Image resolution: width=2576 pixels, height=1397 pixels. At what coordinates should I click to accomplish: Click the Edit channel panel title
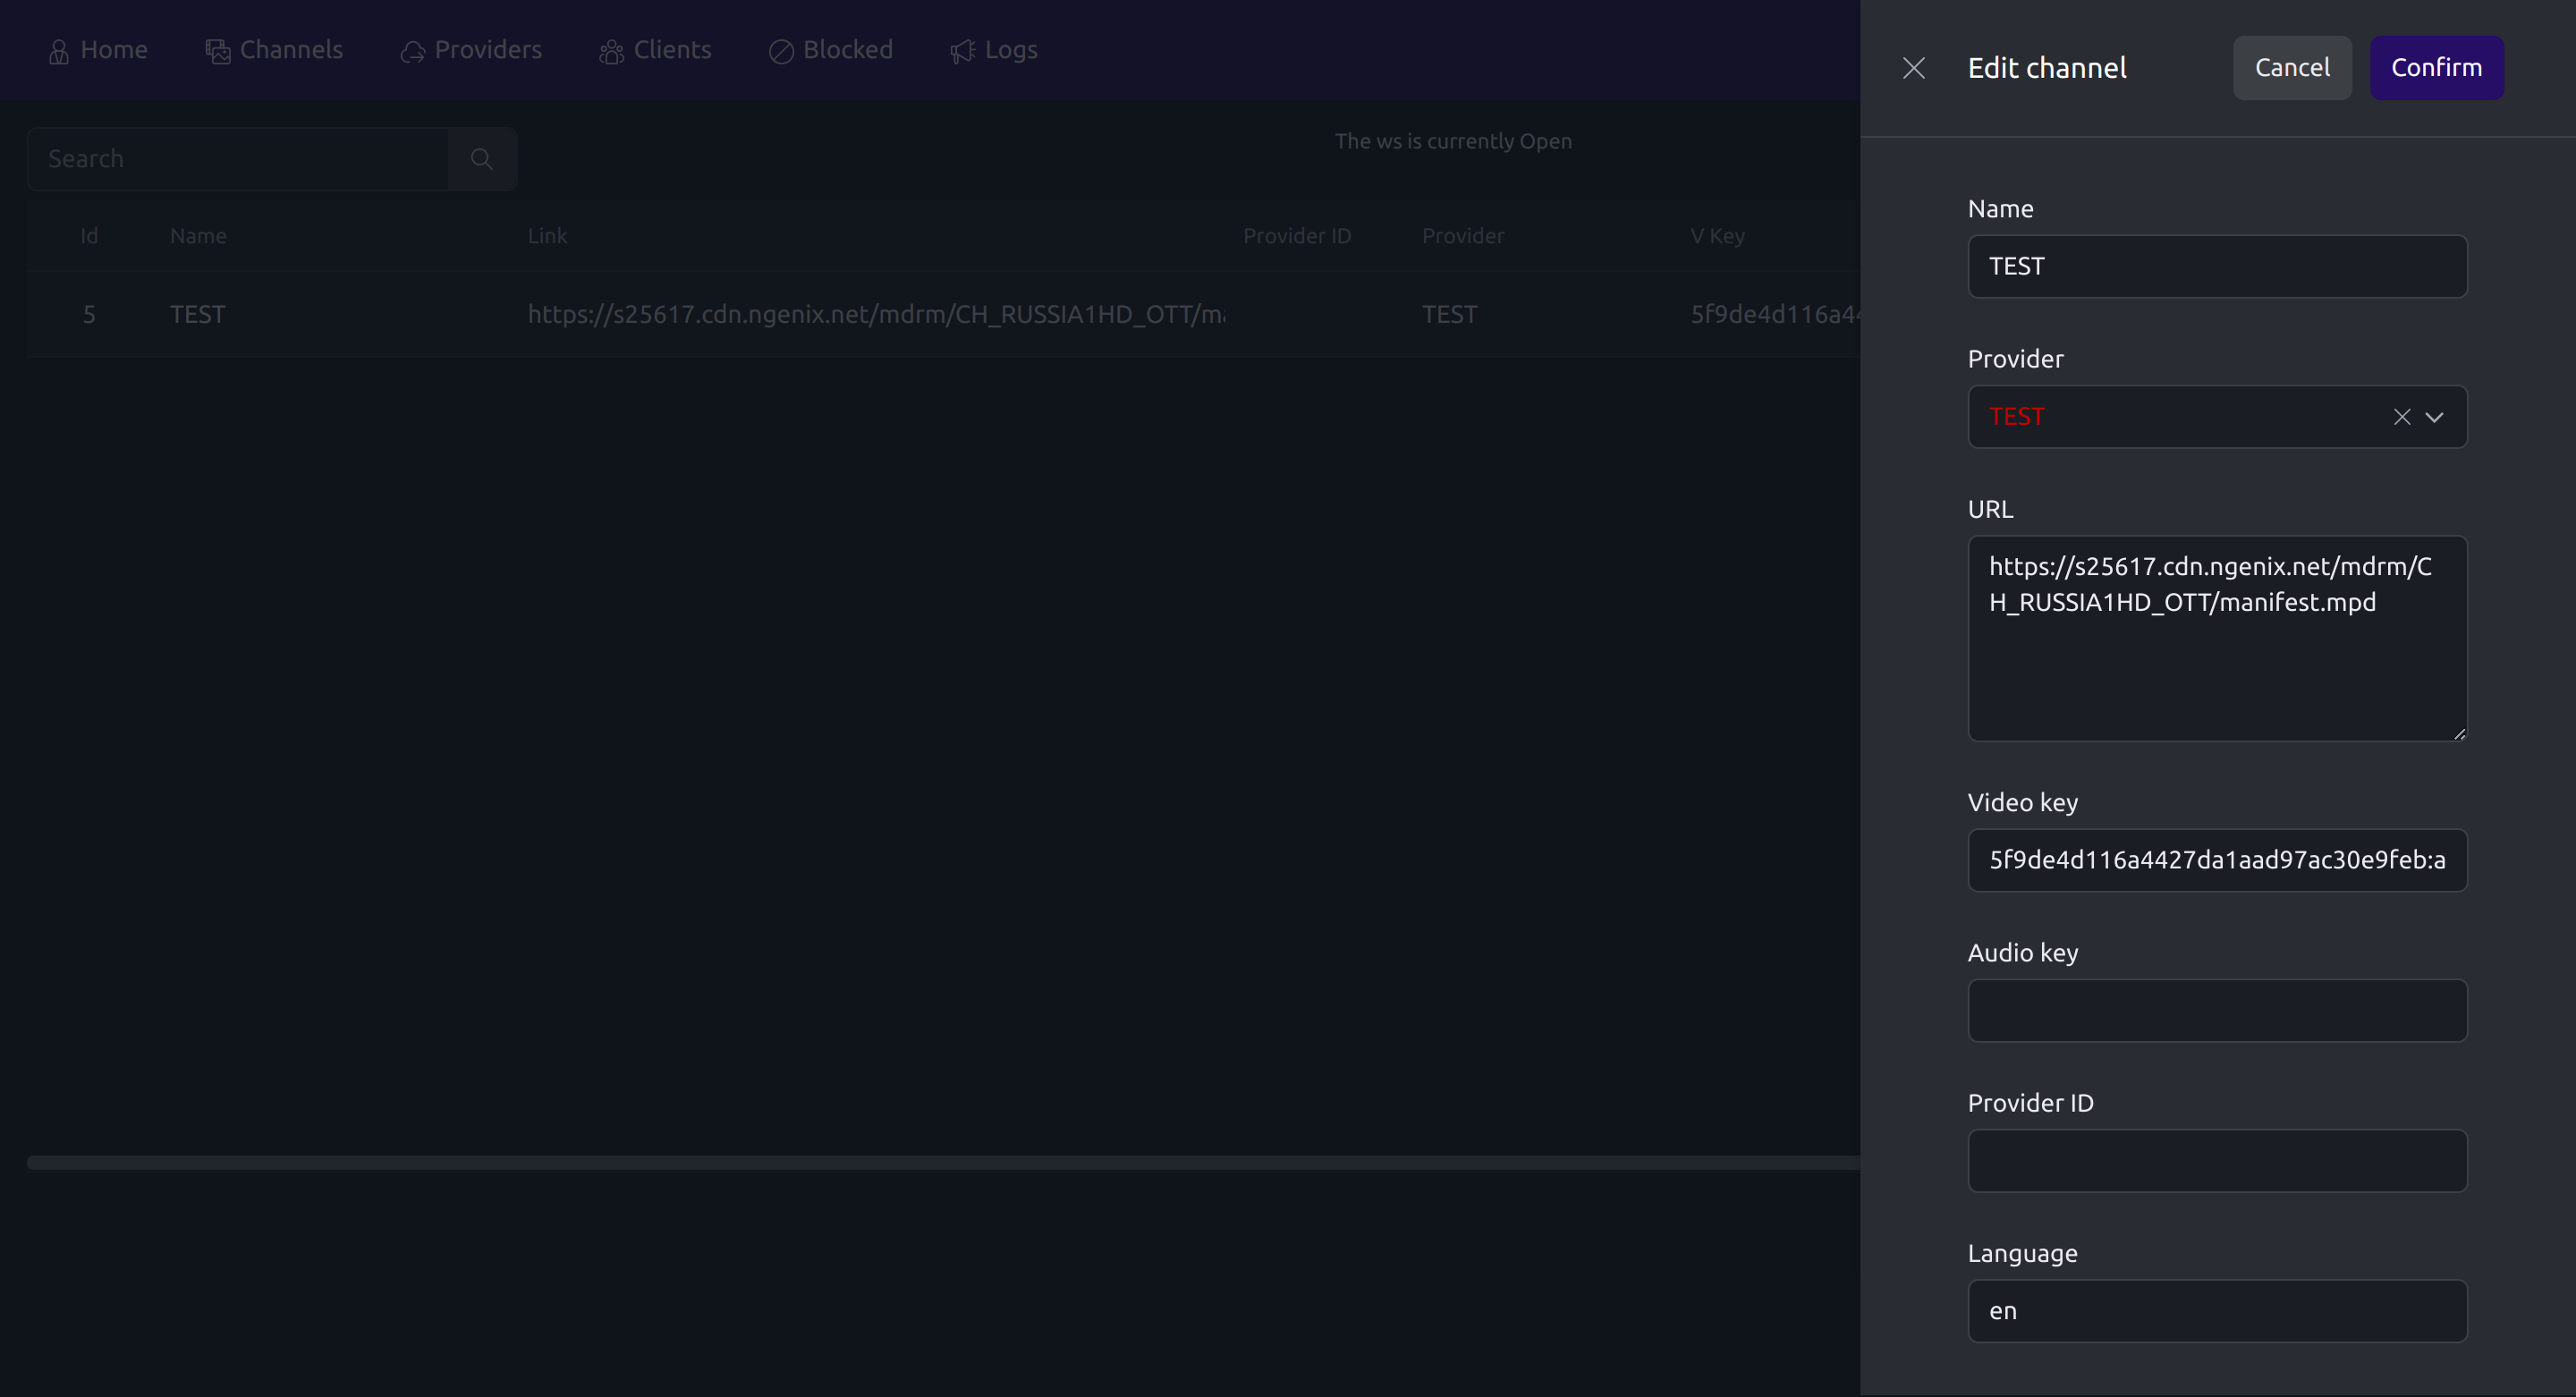[x=2046, y=68]
